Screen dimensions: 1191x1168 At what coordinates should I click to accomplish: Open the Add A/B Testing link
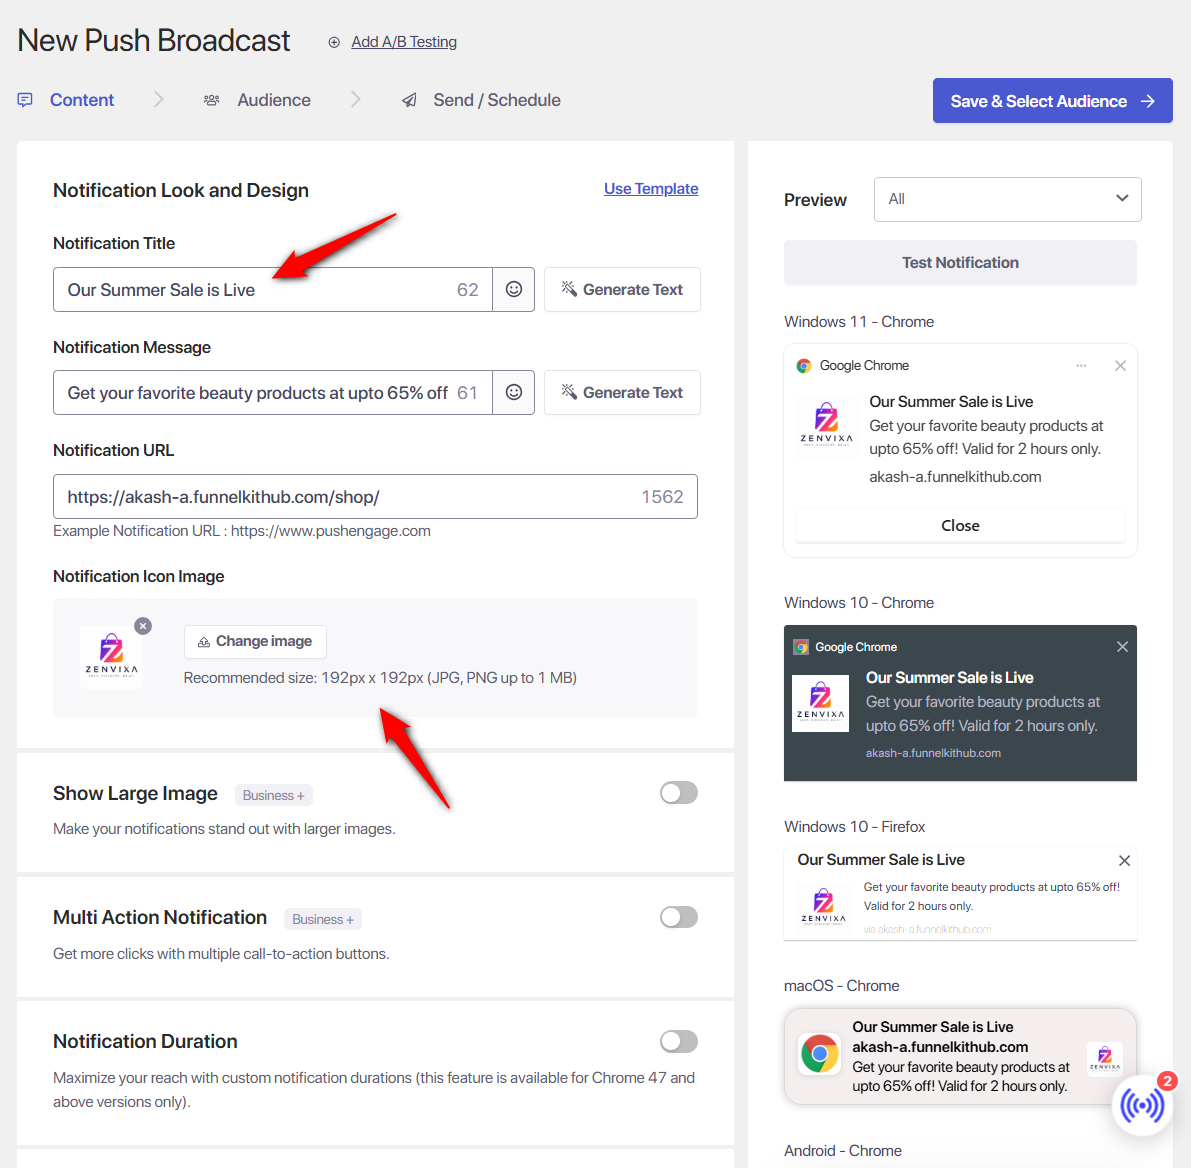(x=403, y=42)
